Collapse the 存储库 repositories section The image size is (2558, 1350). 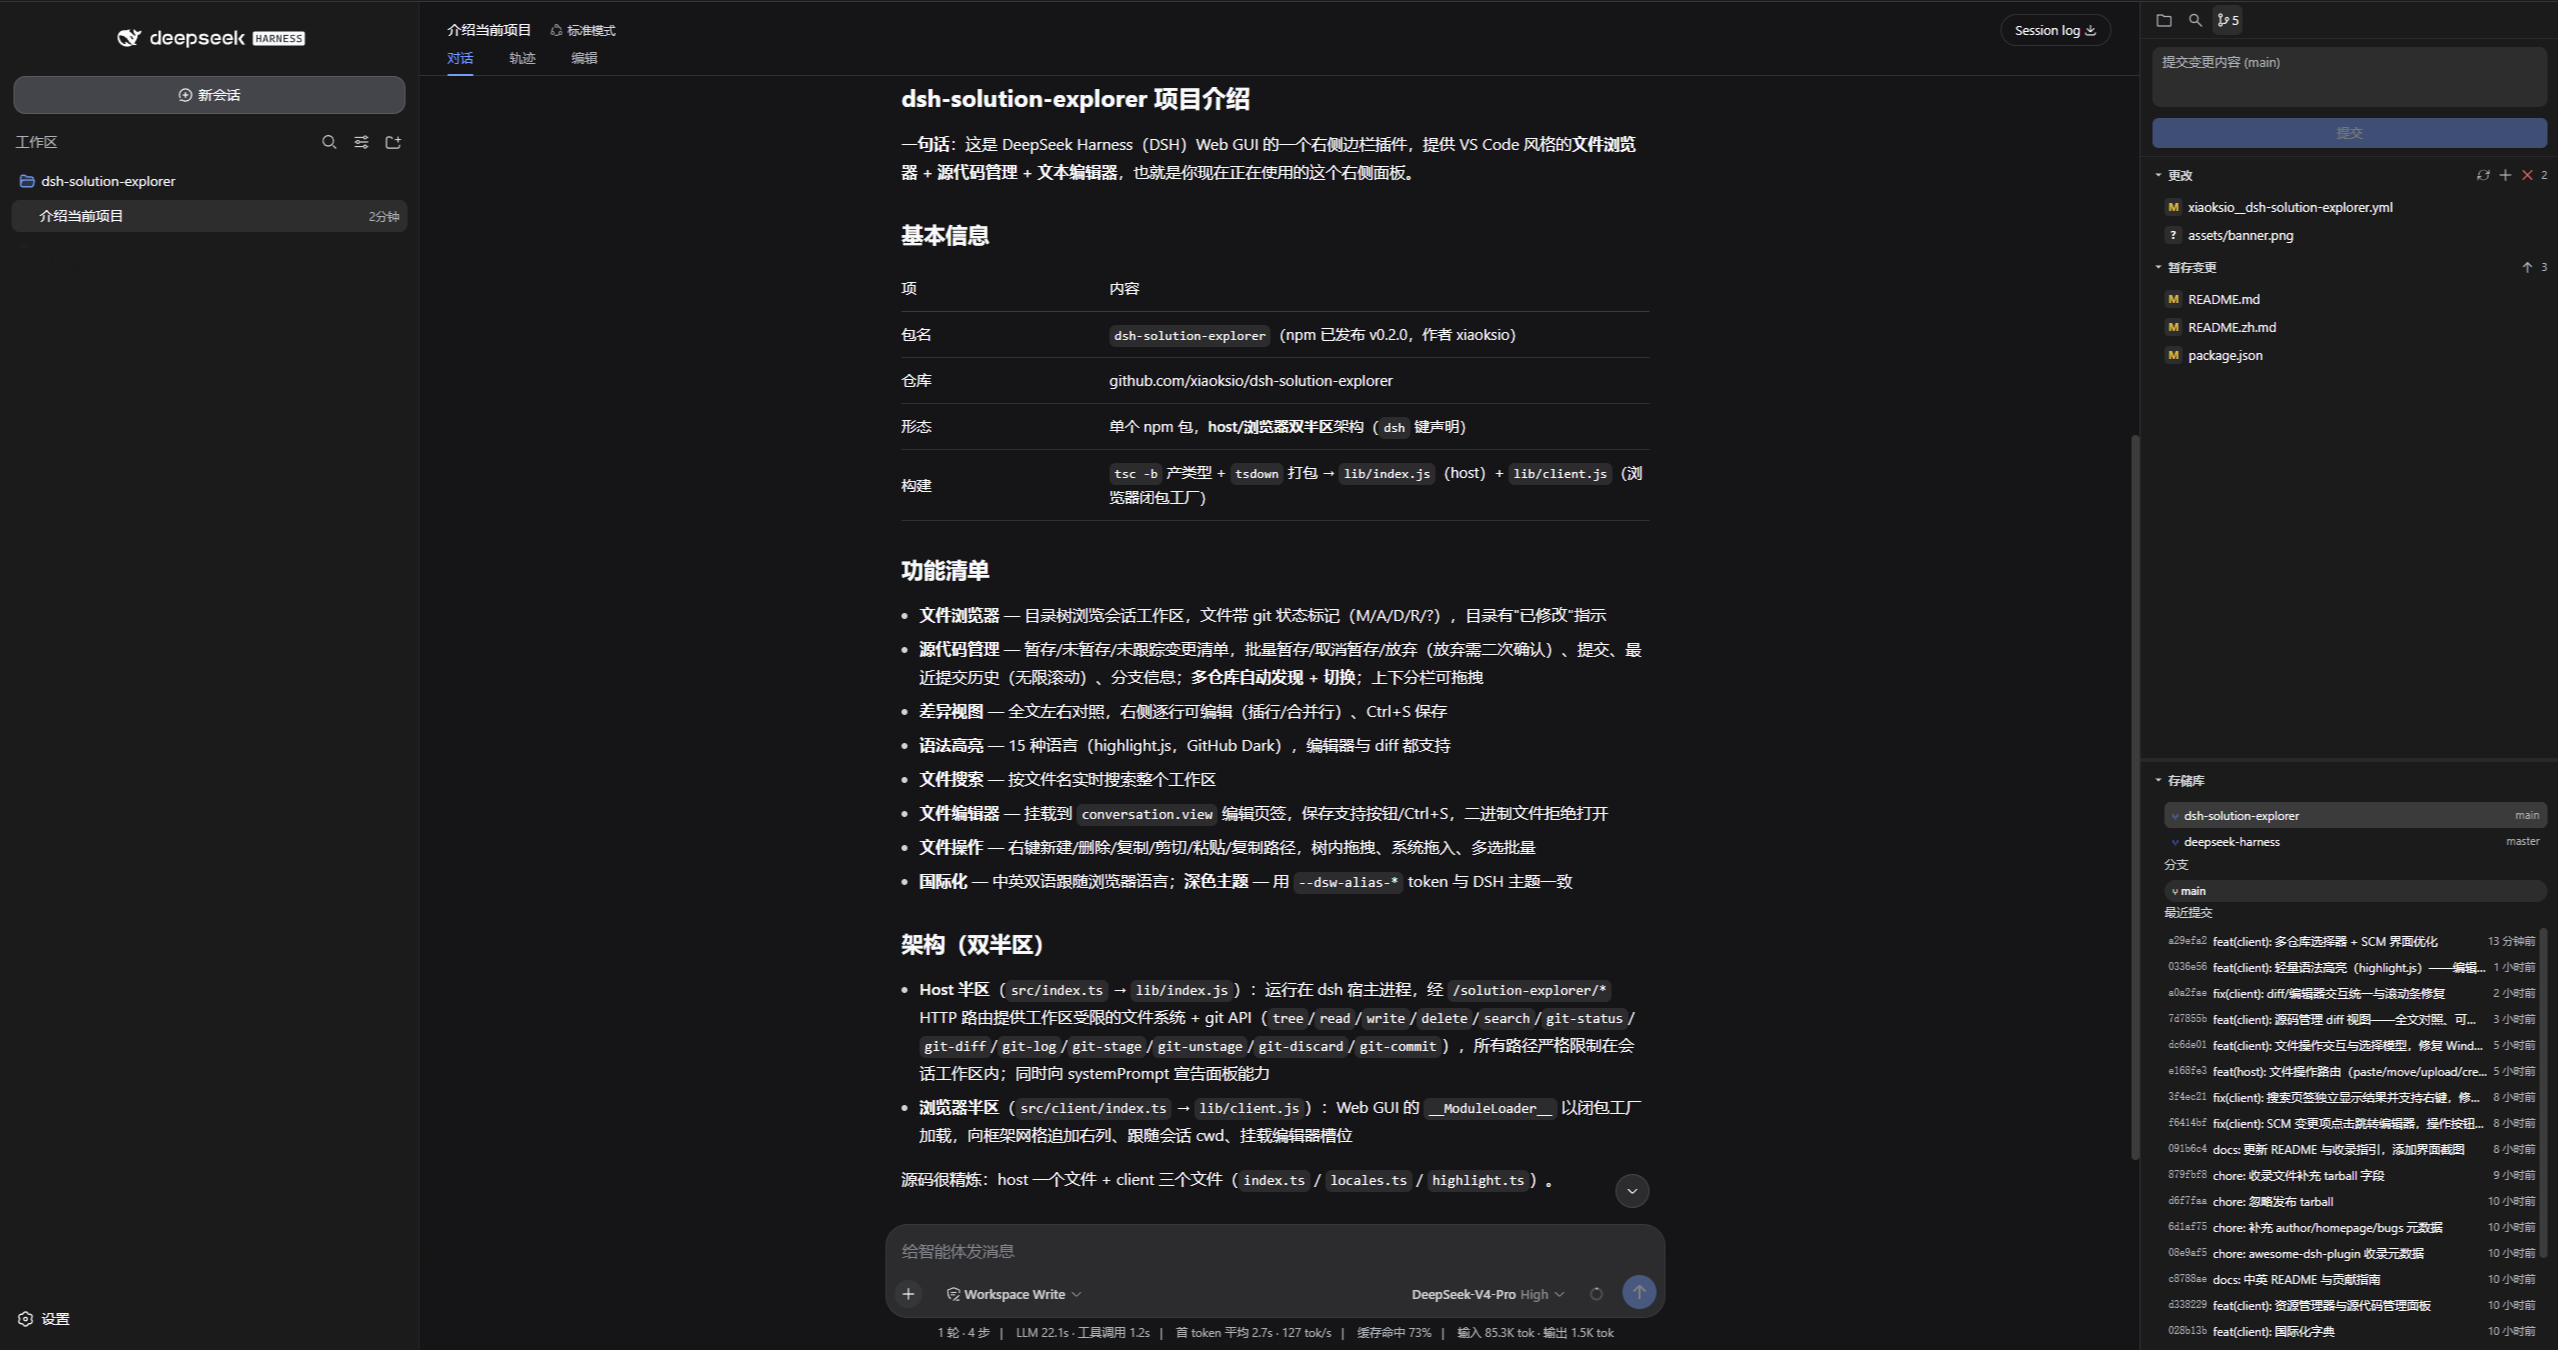[2180, 780]
